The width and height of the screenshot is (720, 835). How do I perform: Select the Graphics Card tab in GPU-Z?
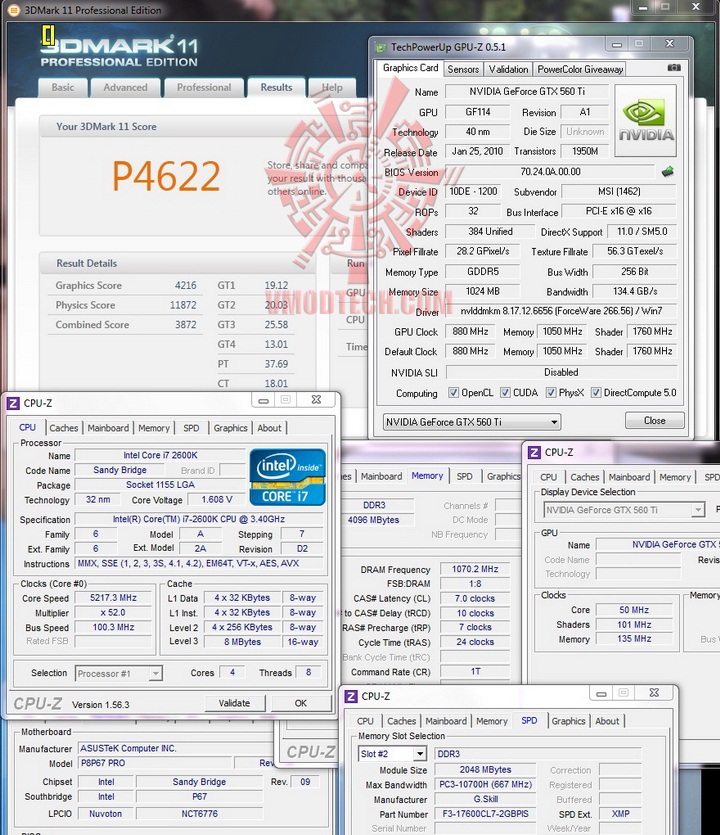pos(410,68)
